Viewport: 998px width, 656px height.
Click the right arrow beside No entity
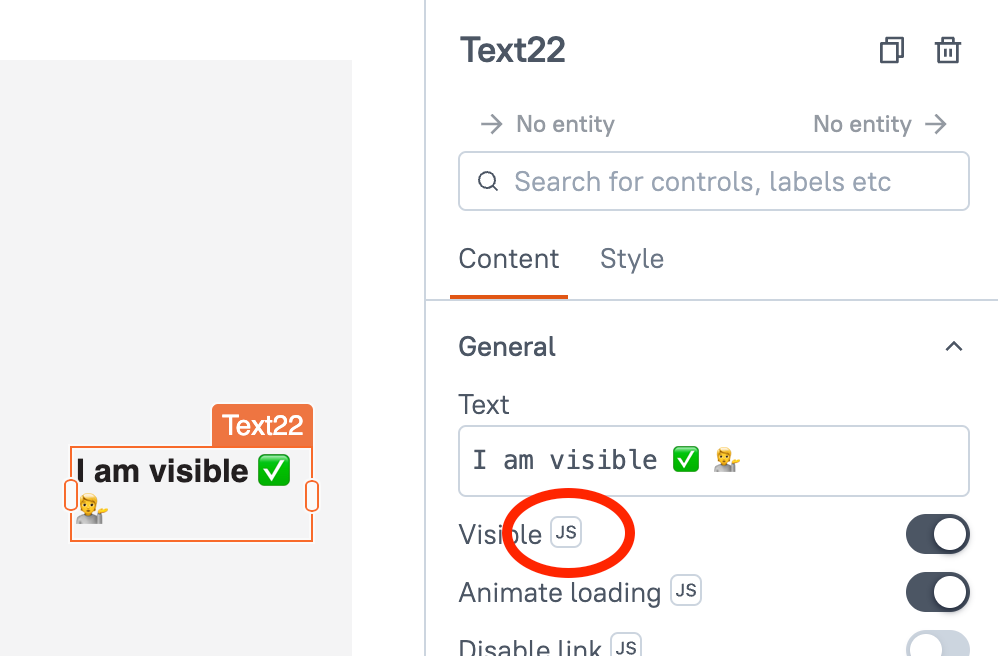click(936, 124)
